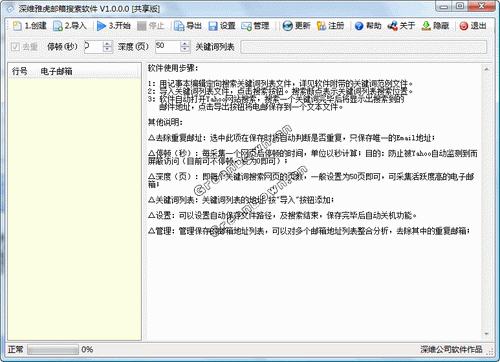Open 帮助 help from the toolbar
The image size is (500, 362).
coord(359,26)
